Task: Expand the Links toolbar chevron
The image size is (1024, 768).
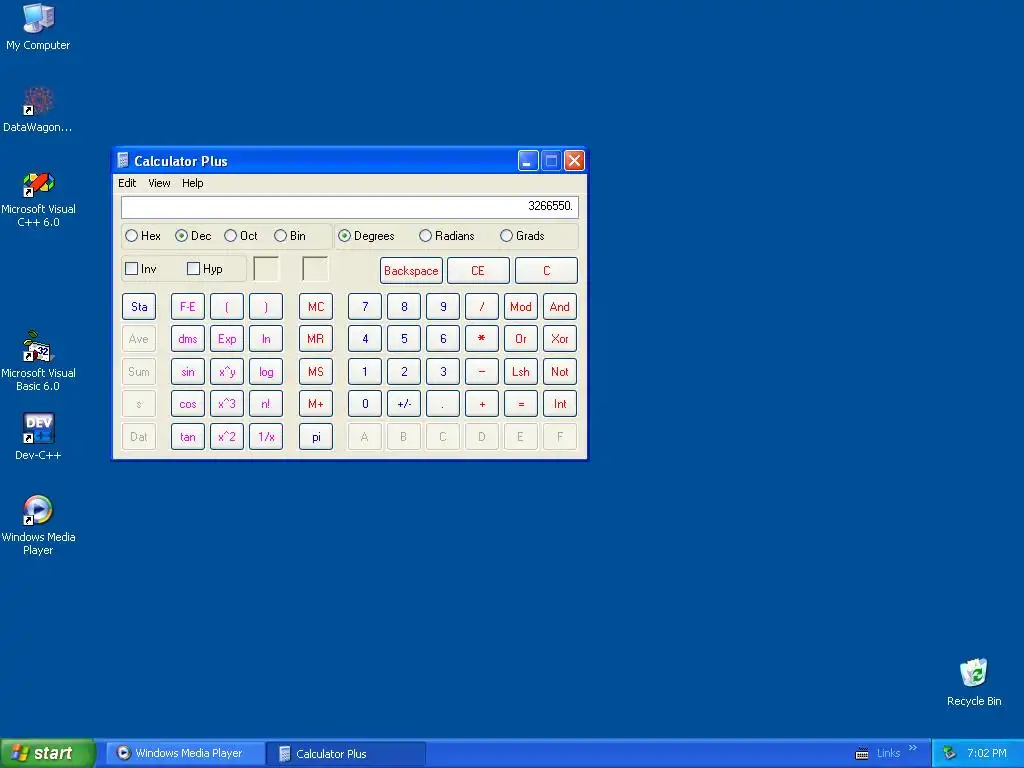Action: click(912, 748)
